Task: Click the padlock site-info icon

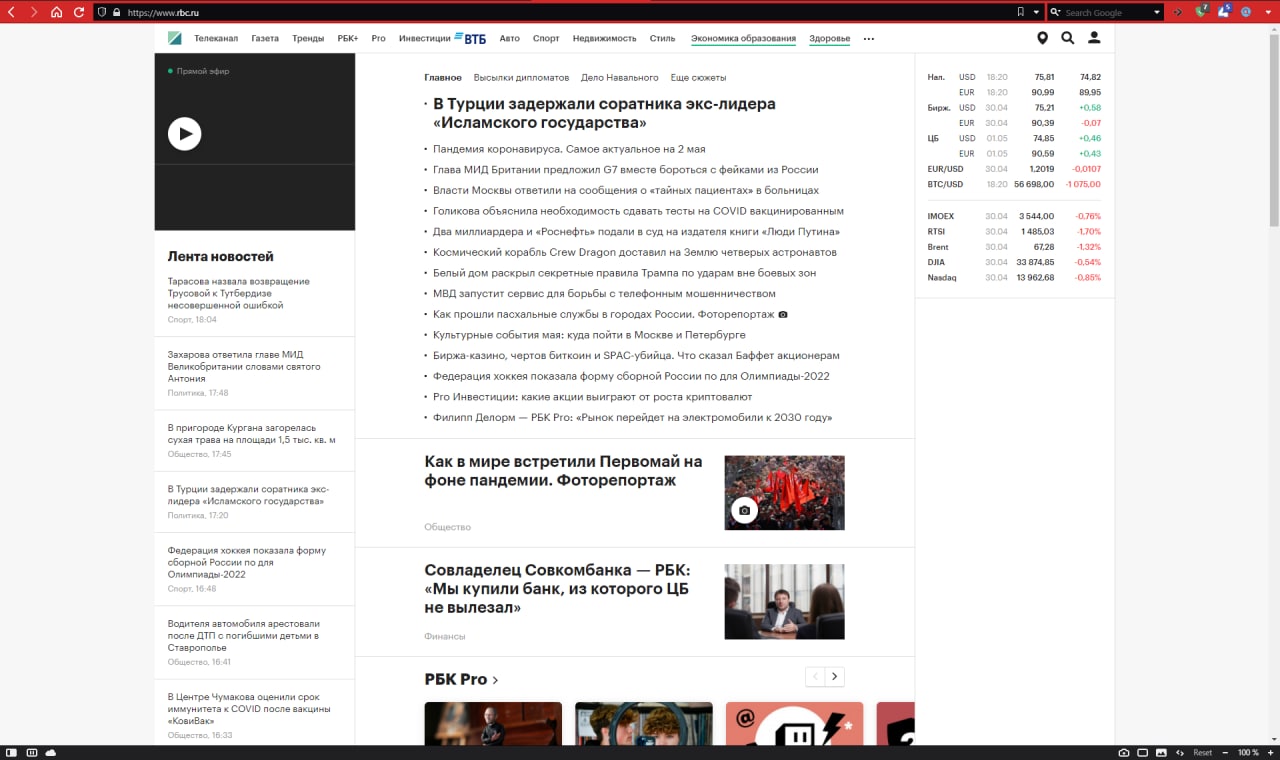Action: [x=117, y=12]
